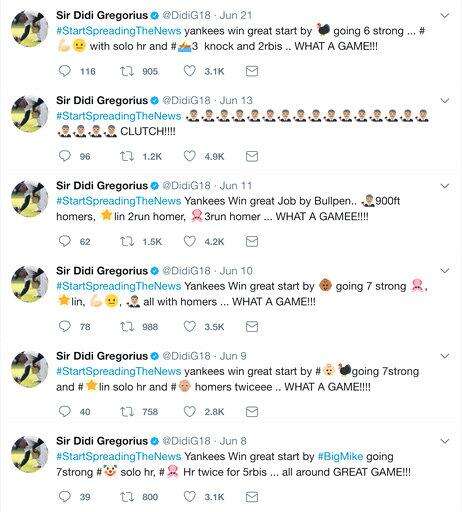Open the Jun 8 tweet timestamp
The width and height of the screenshot is (462, 512).
(233, 441)
